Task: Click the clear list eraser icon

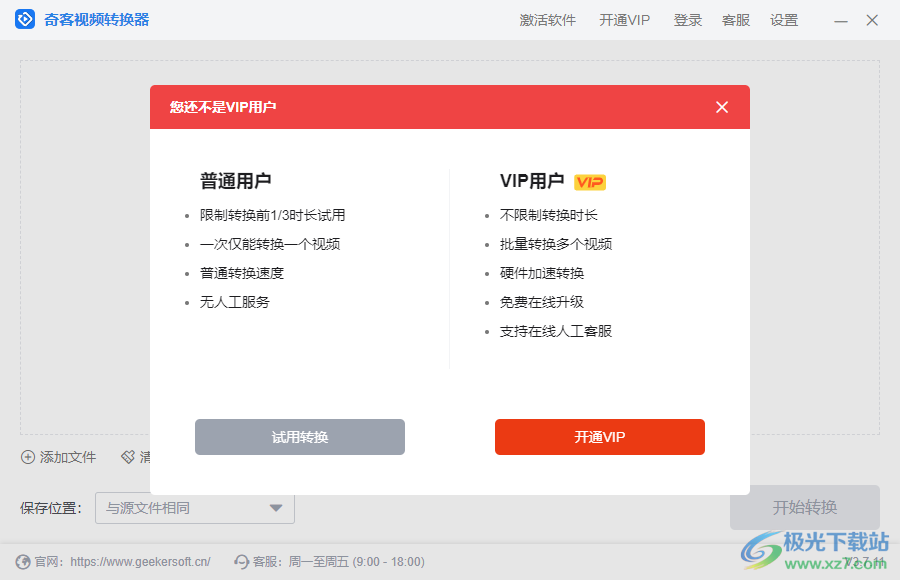Action: pos(127,457)
